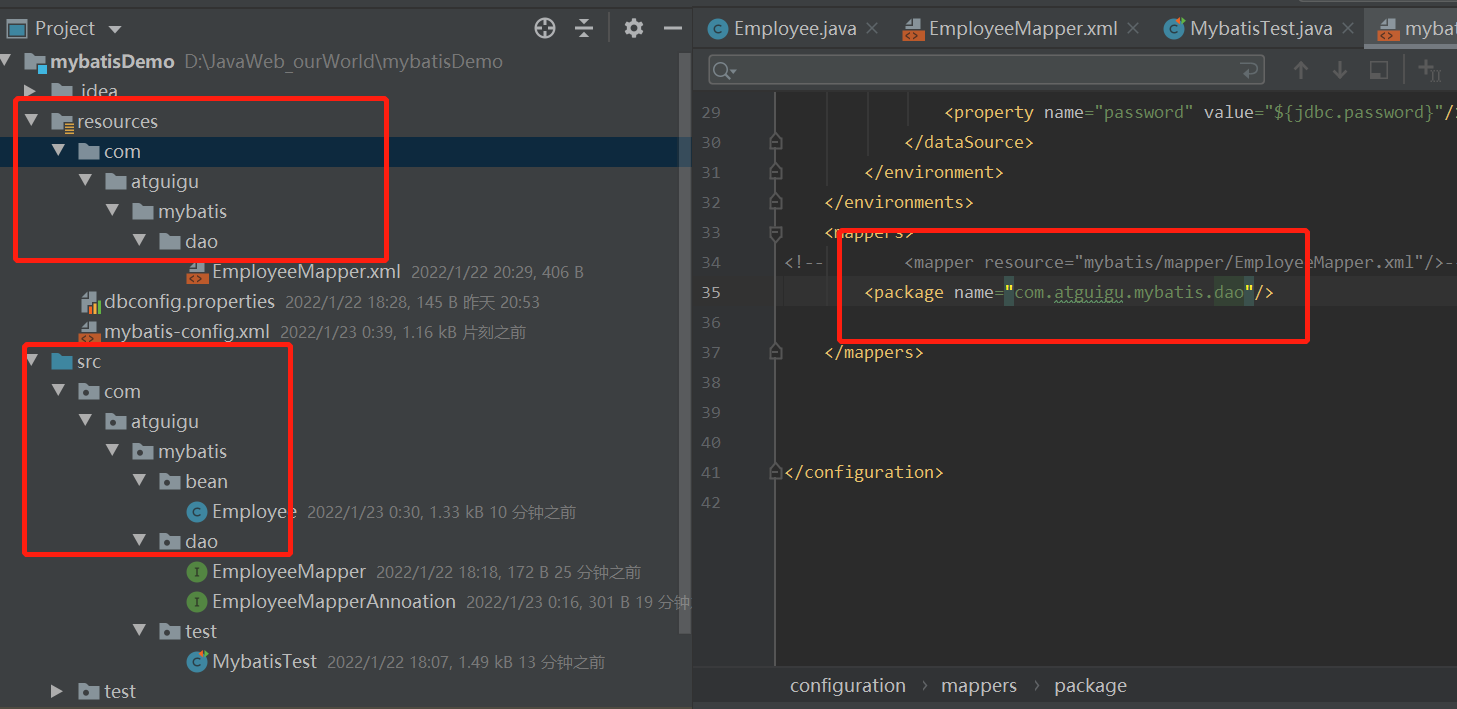The height and width of the screenshot is (709, 1457).
Task: Collapse atguigu folder under resources
Action: (85, 181)
